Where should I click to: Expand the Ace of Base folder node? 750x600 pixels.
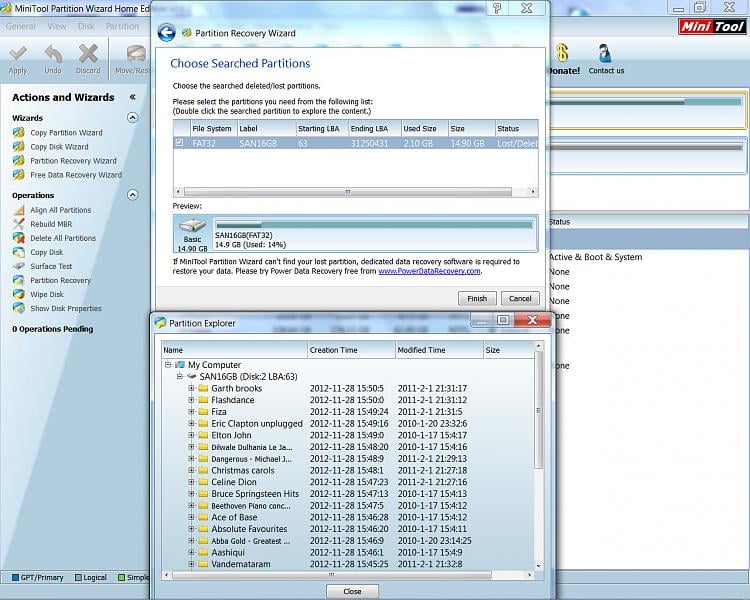(x=191, y=517)
